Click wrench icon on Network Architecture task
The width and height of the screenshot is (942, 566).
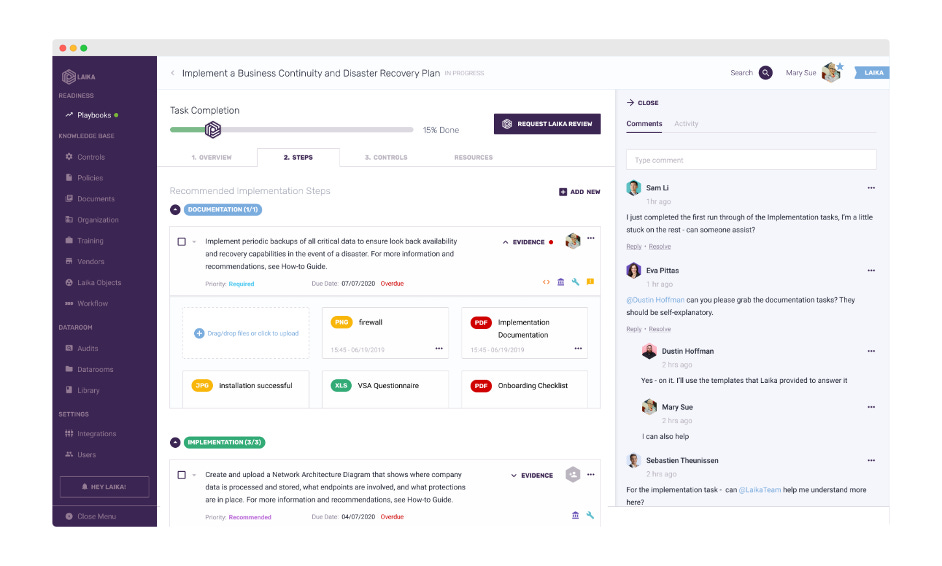(x=590, y=515)
